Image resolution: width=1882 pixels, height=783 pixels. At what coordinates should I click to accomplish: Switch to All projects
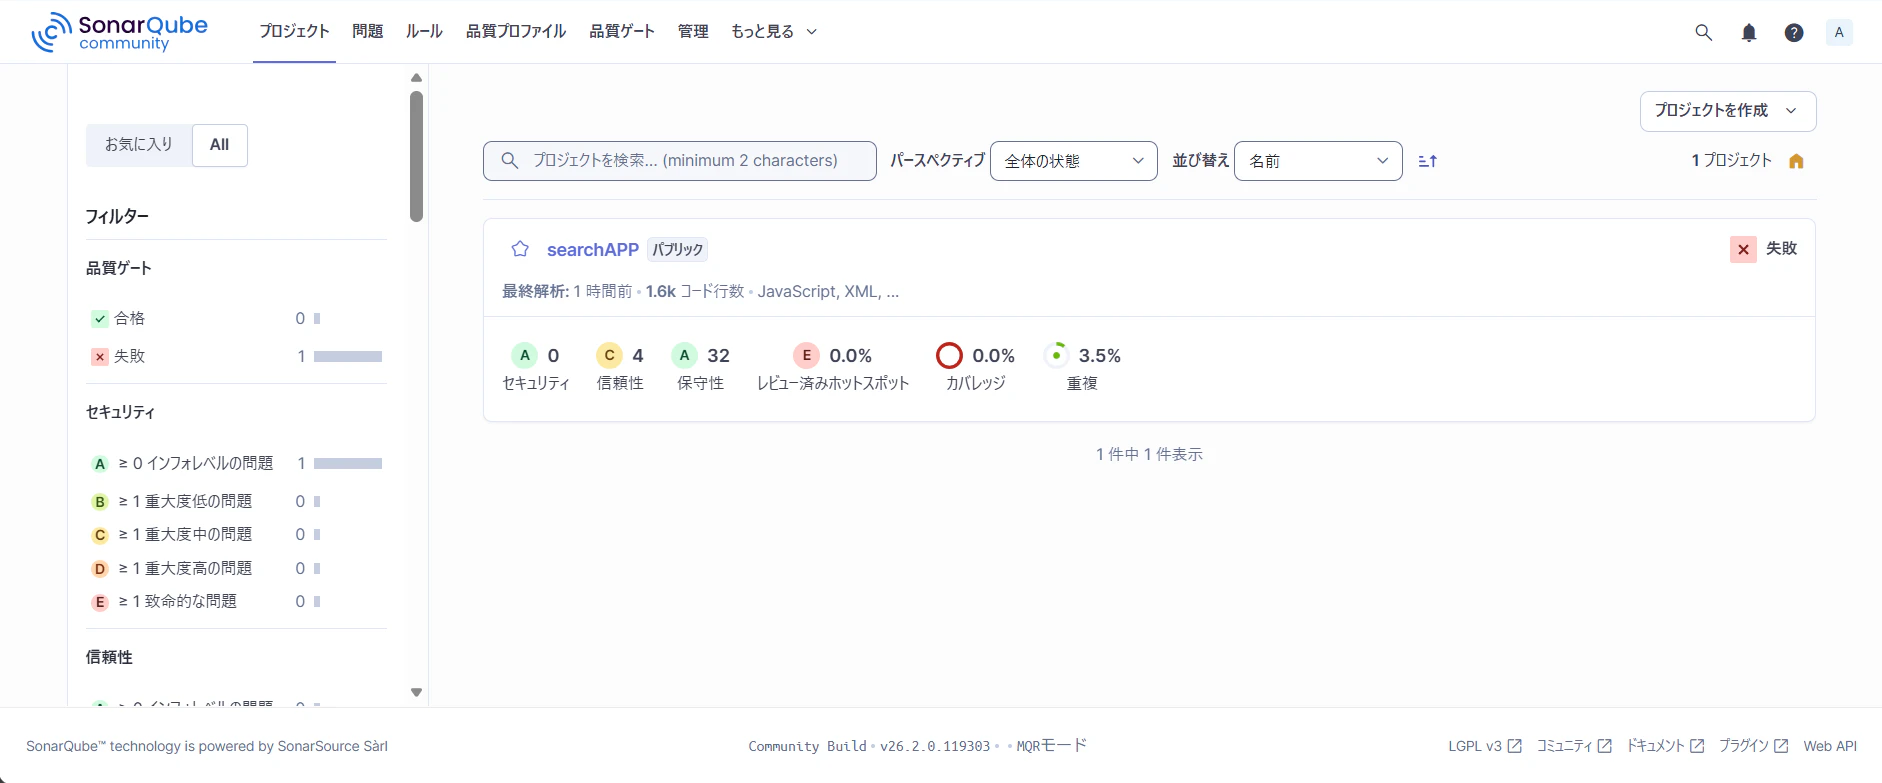[220, 145]
